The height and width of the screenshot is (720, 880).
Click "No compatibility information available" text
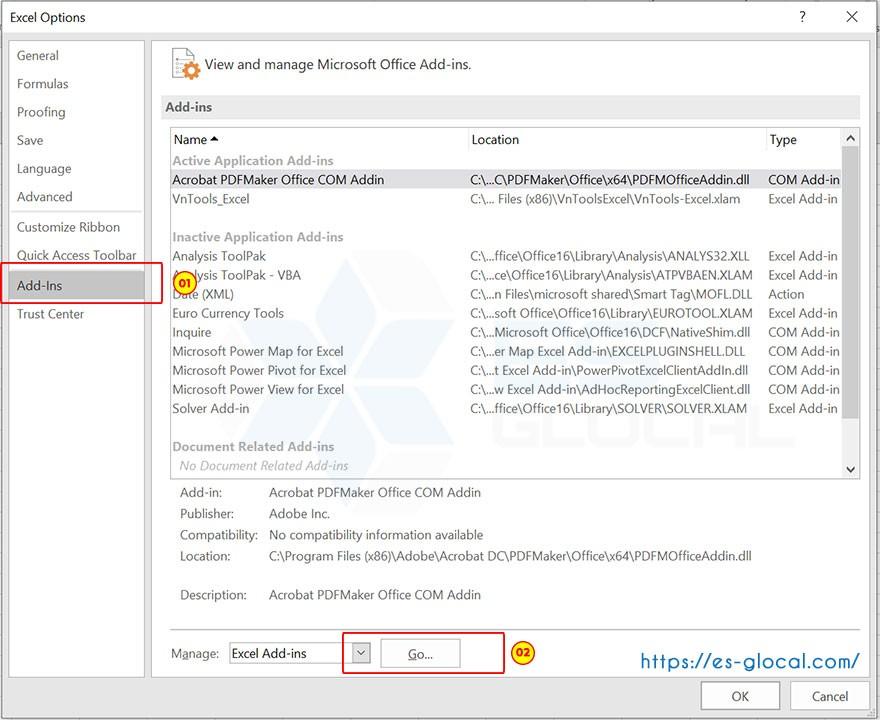[376, 535]
